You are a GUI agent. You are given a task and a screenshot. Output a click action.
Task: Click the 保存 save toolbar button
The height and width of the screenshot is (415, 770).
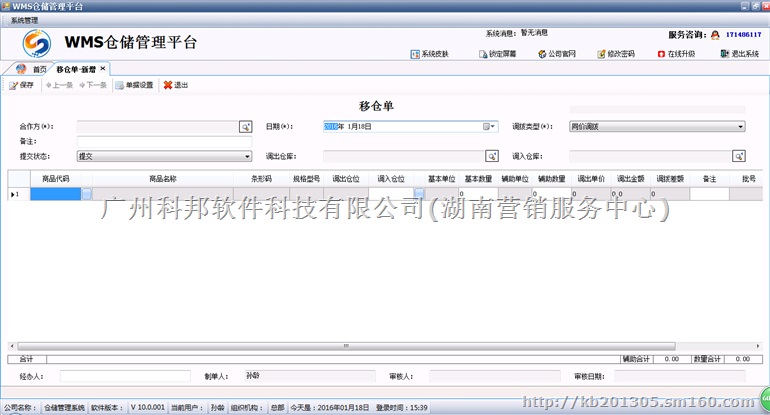coord(22,85)
